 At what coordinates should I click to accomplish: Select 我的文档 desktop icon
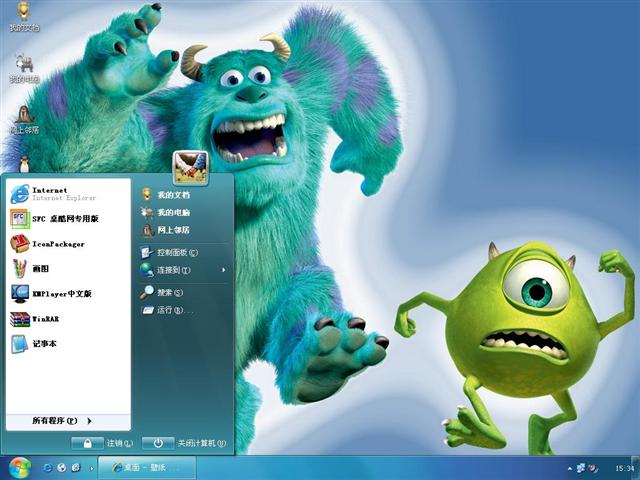click(x=24, y=17)
